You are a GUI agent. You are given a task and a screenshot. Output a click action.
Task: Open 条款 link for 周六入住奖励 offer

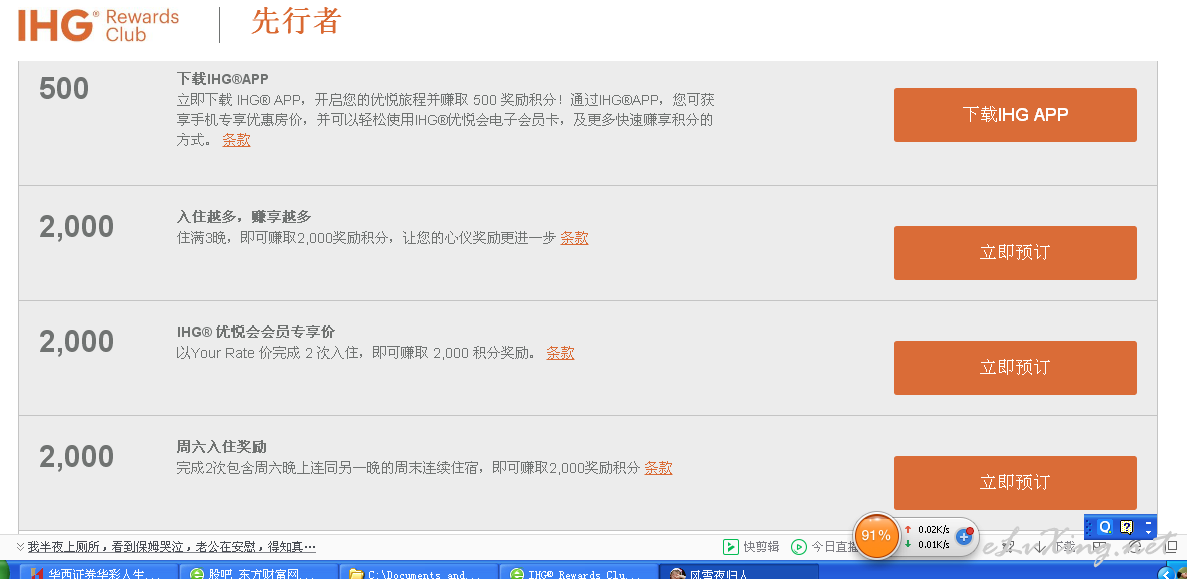[658, 468]
